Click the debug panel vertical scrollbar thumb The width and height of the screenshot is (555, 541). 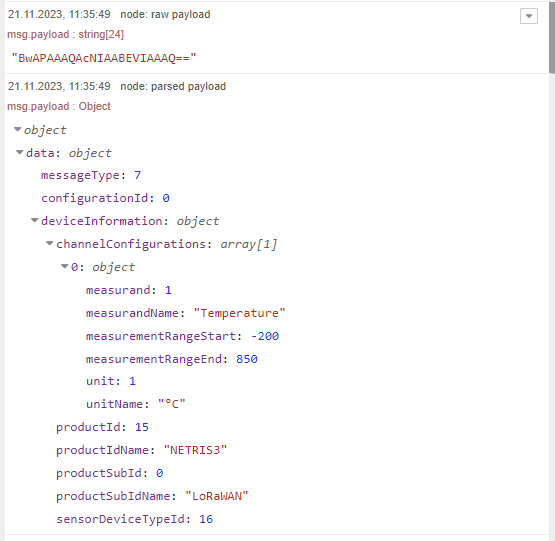point(552,37)
